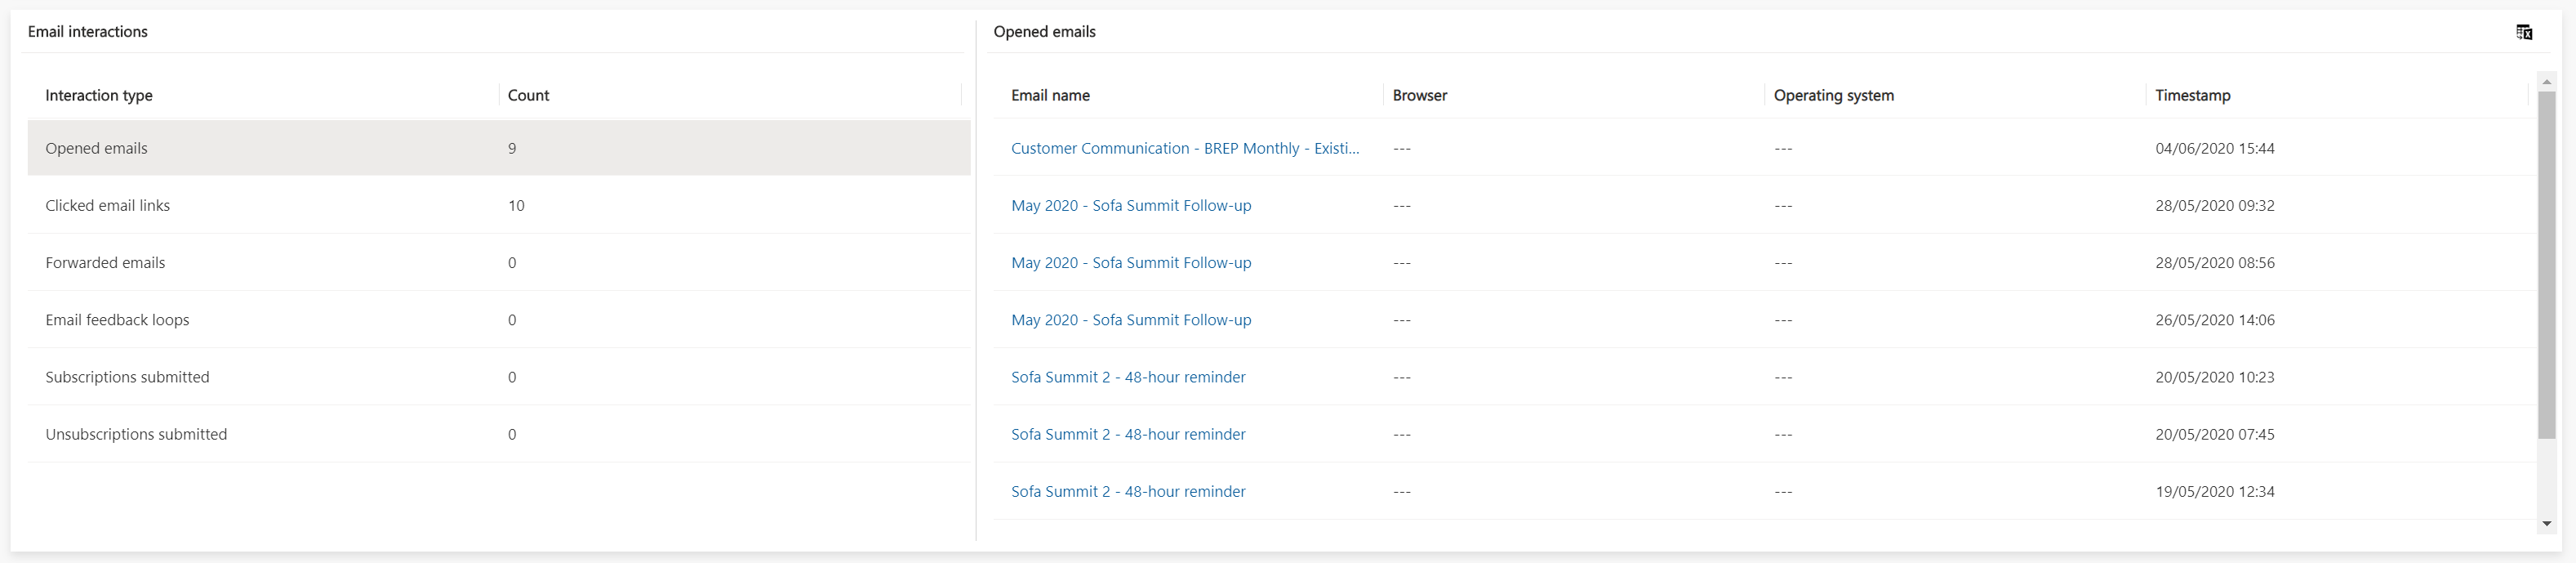Click the Opened emails vertical scrollbar thumb

click(2546, 264)
